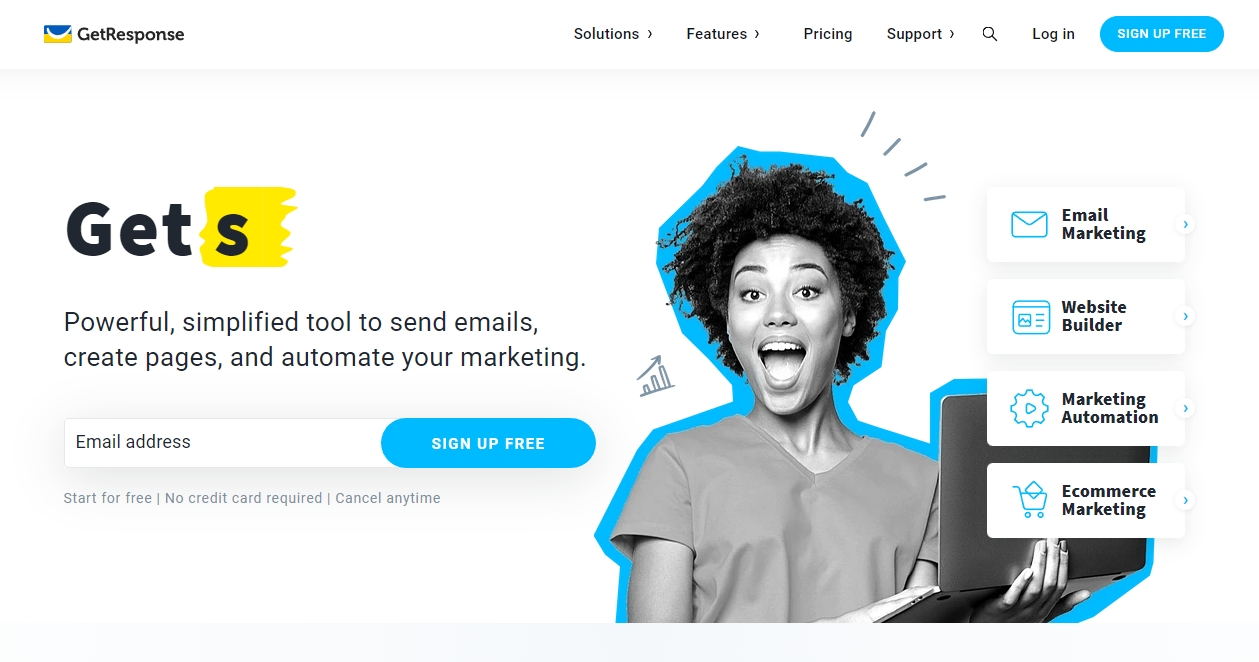Select the Website Builder page icon
1259x662 pixels.
pos(1030,317)
